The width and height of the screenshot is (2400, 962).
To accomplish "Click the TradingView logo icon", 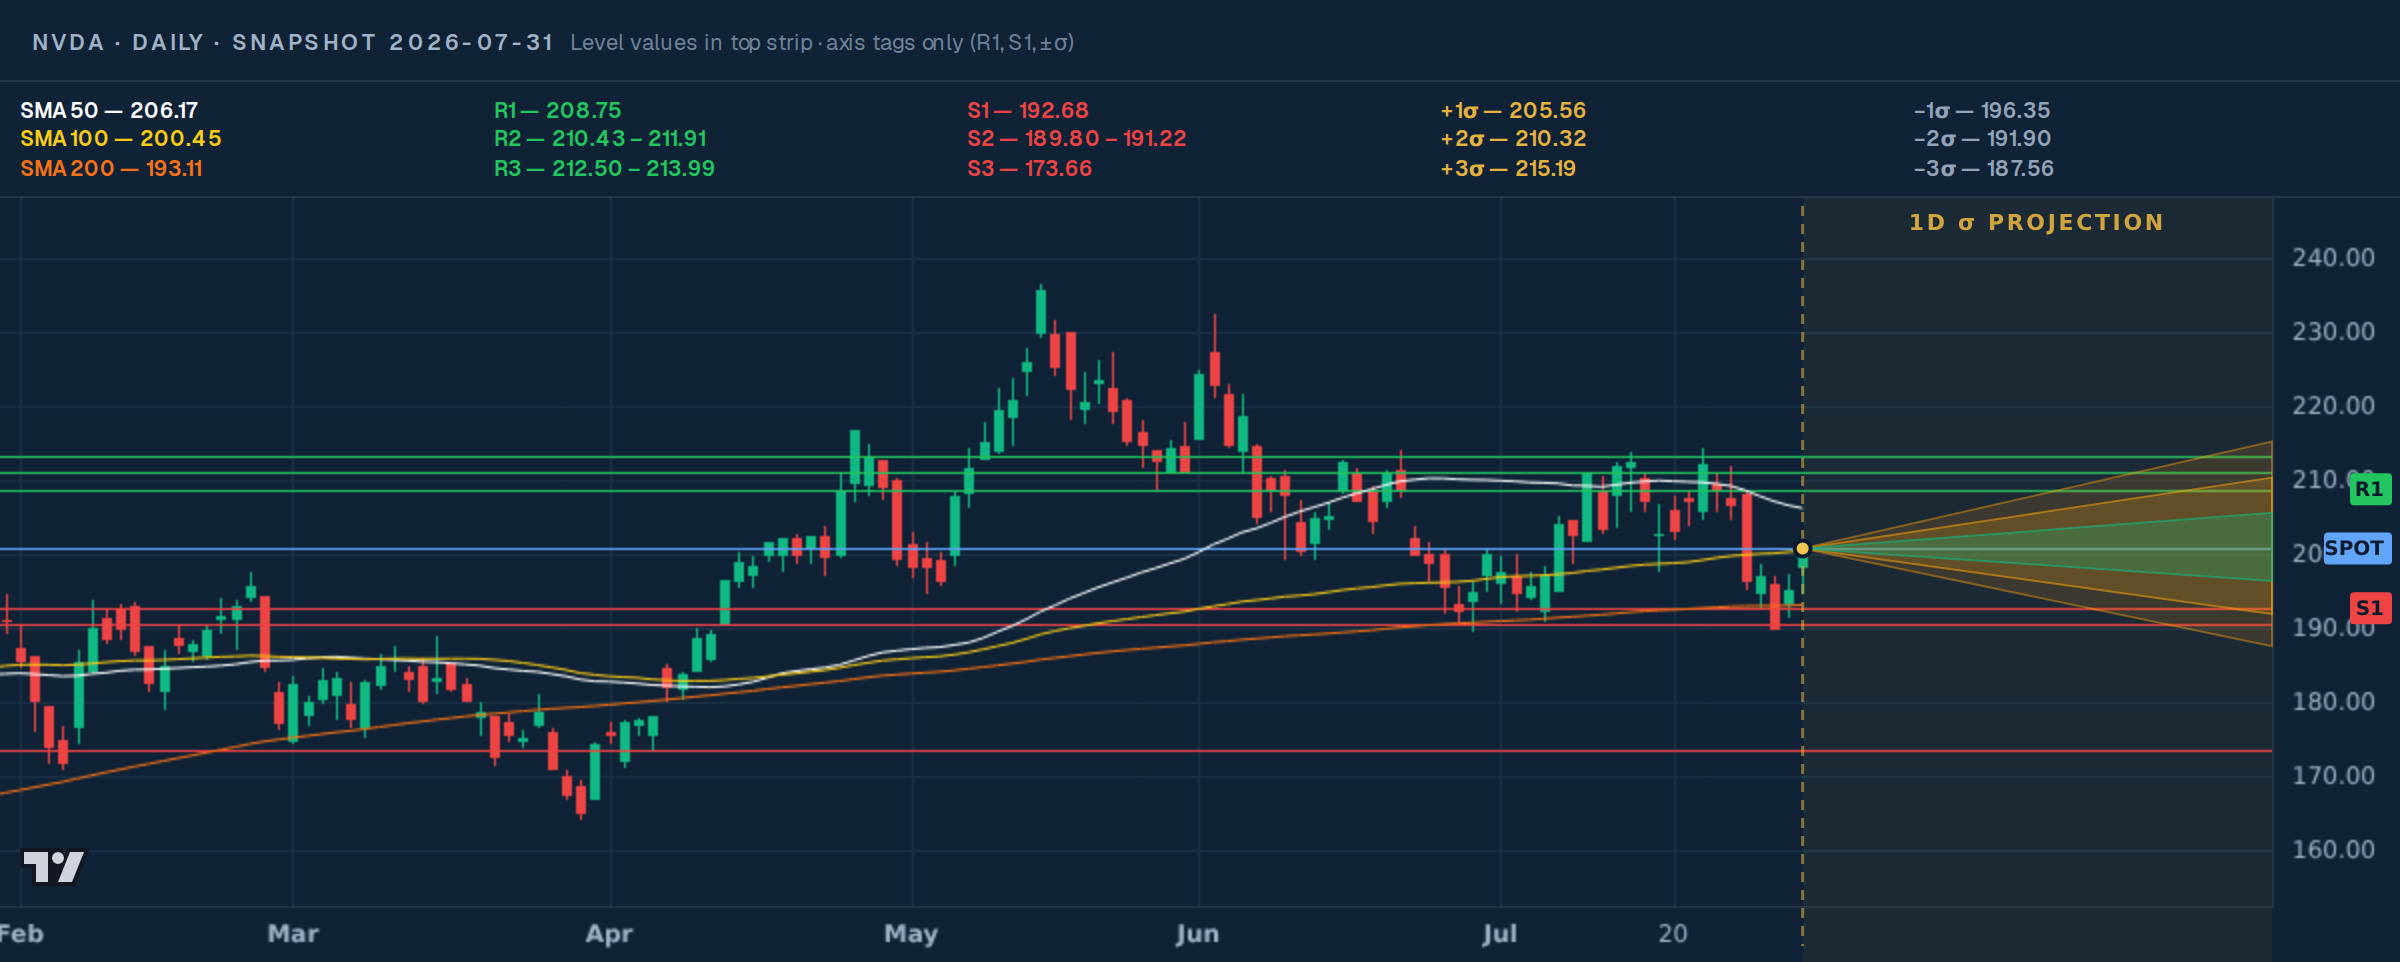I will (54, 866).
